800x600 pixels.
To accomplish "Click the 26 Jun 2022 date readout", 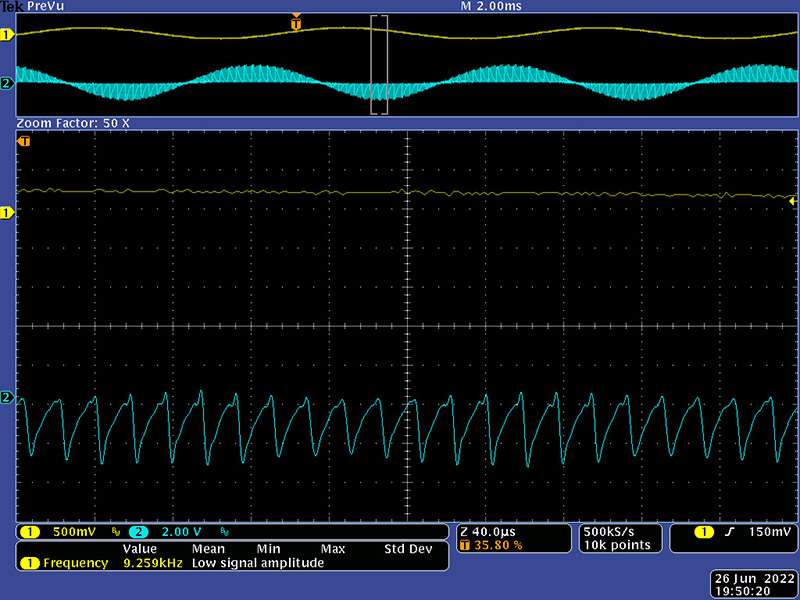I will pyautogui.click(x=755, y=579).
